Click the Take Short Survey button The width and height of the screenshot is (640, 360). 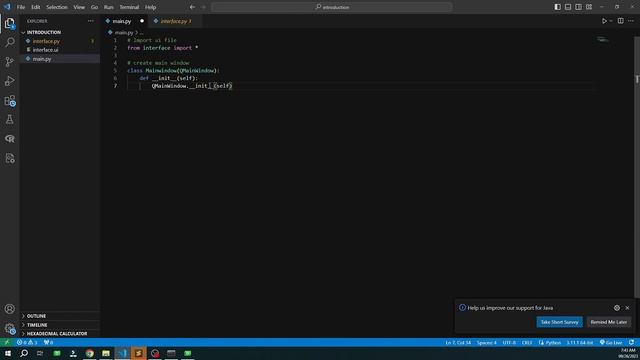point(559,322)
